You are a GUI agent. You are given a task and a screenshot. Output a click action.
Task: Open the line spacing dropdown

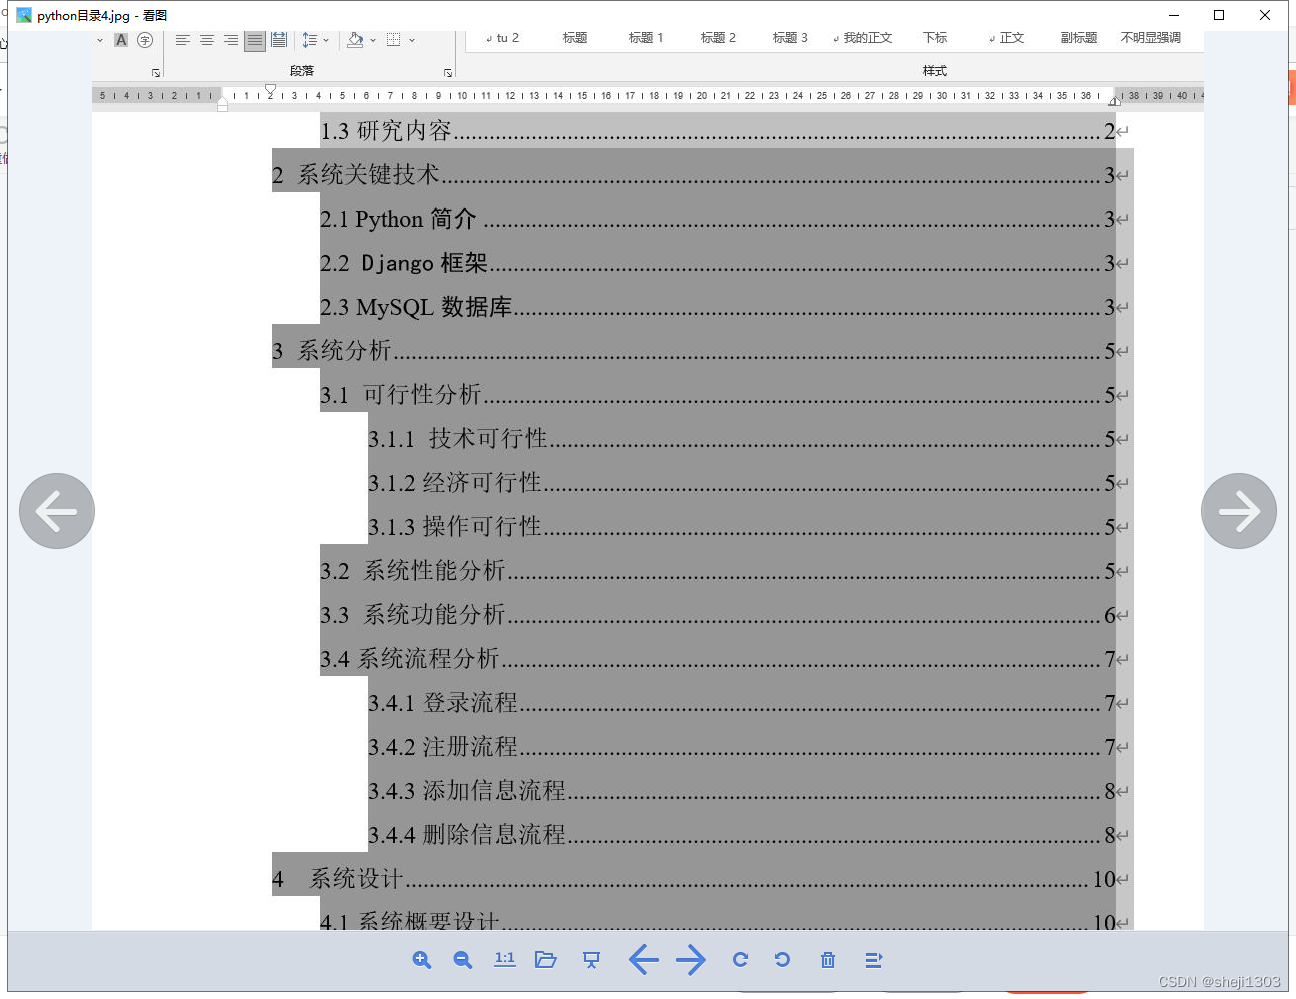click(x=327, y=41)
